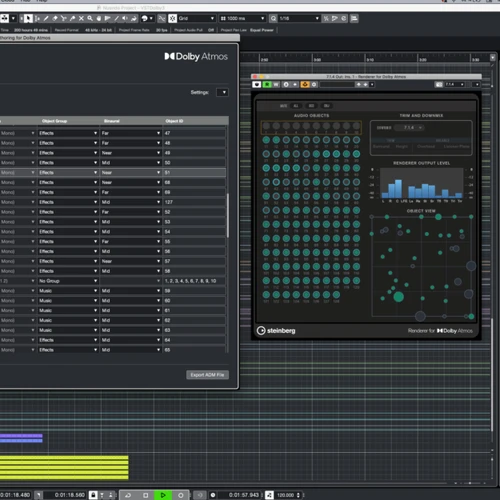Click the Object Group column header
The image size is (500, 500).
(x=55, y=121)
